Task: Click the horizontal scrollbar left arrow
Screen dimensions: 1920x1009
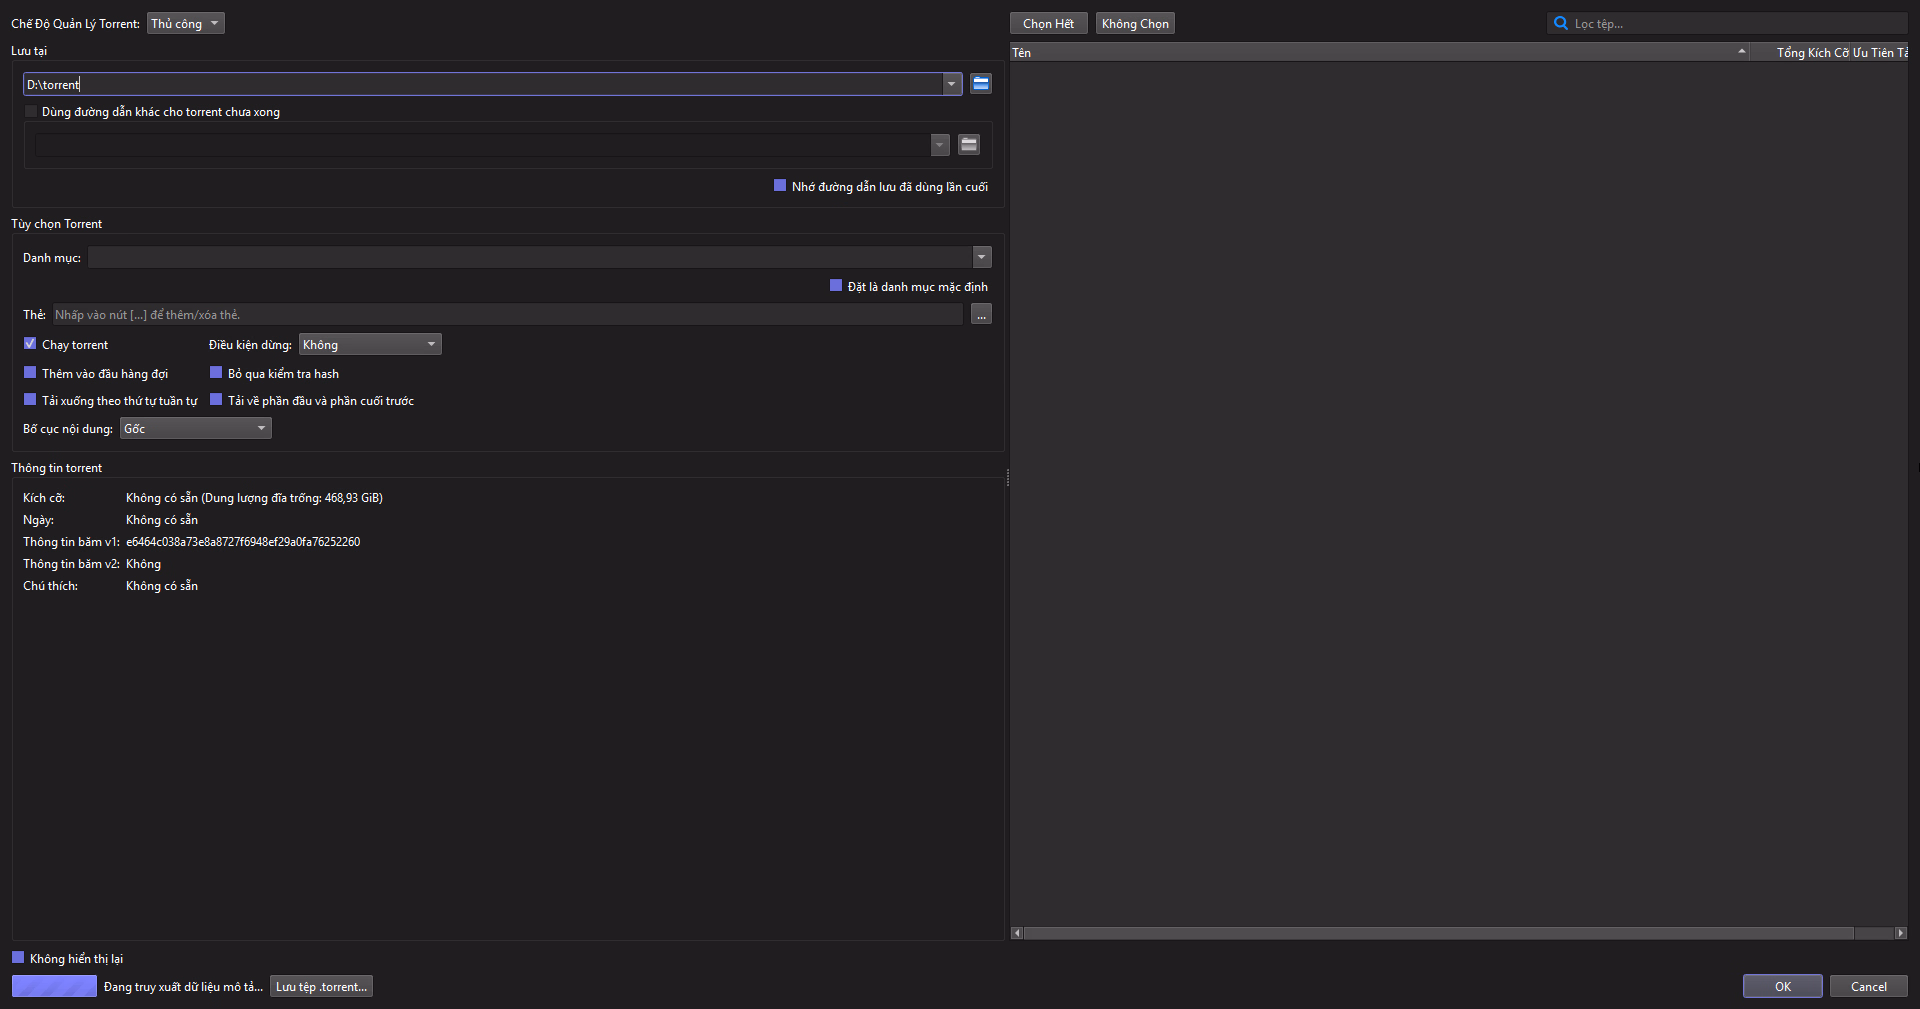Action: [1017, 933]
